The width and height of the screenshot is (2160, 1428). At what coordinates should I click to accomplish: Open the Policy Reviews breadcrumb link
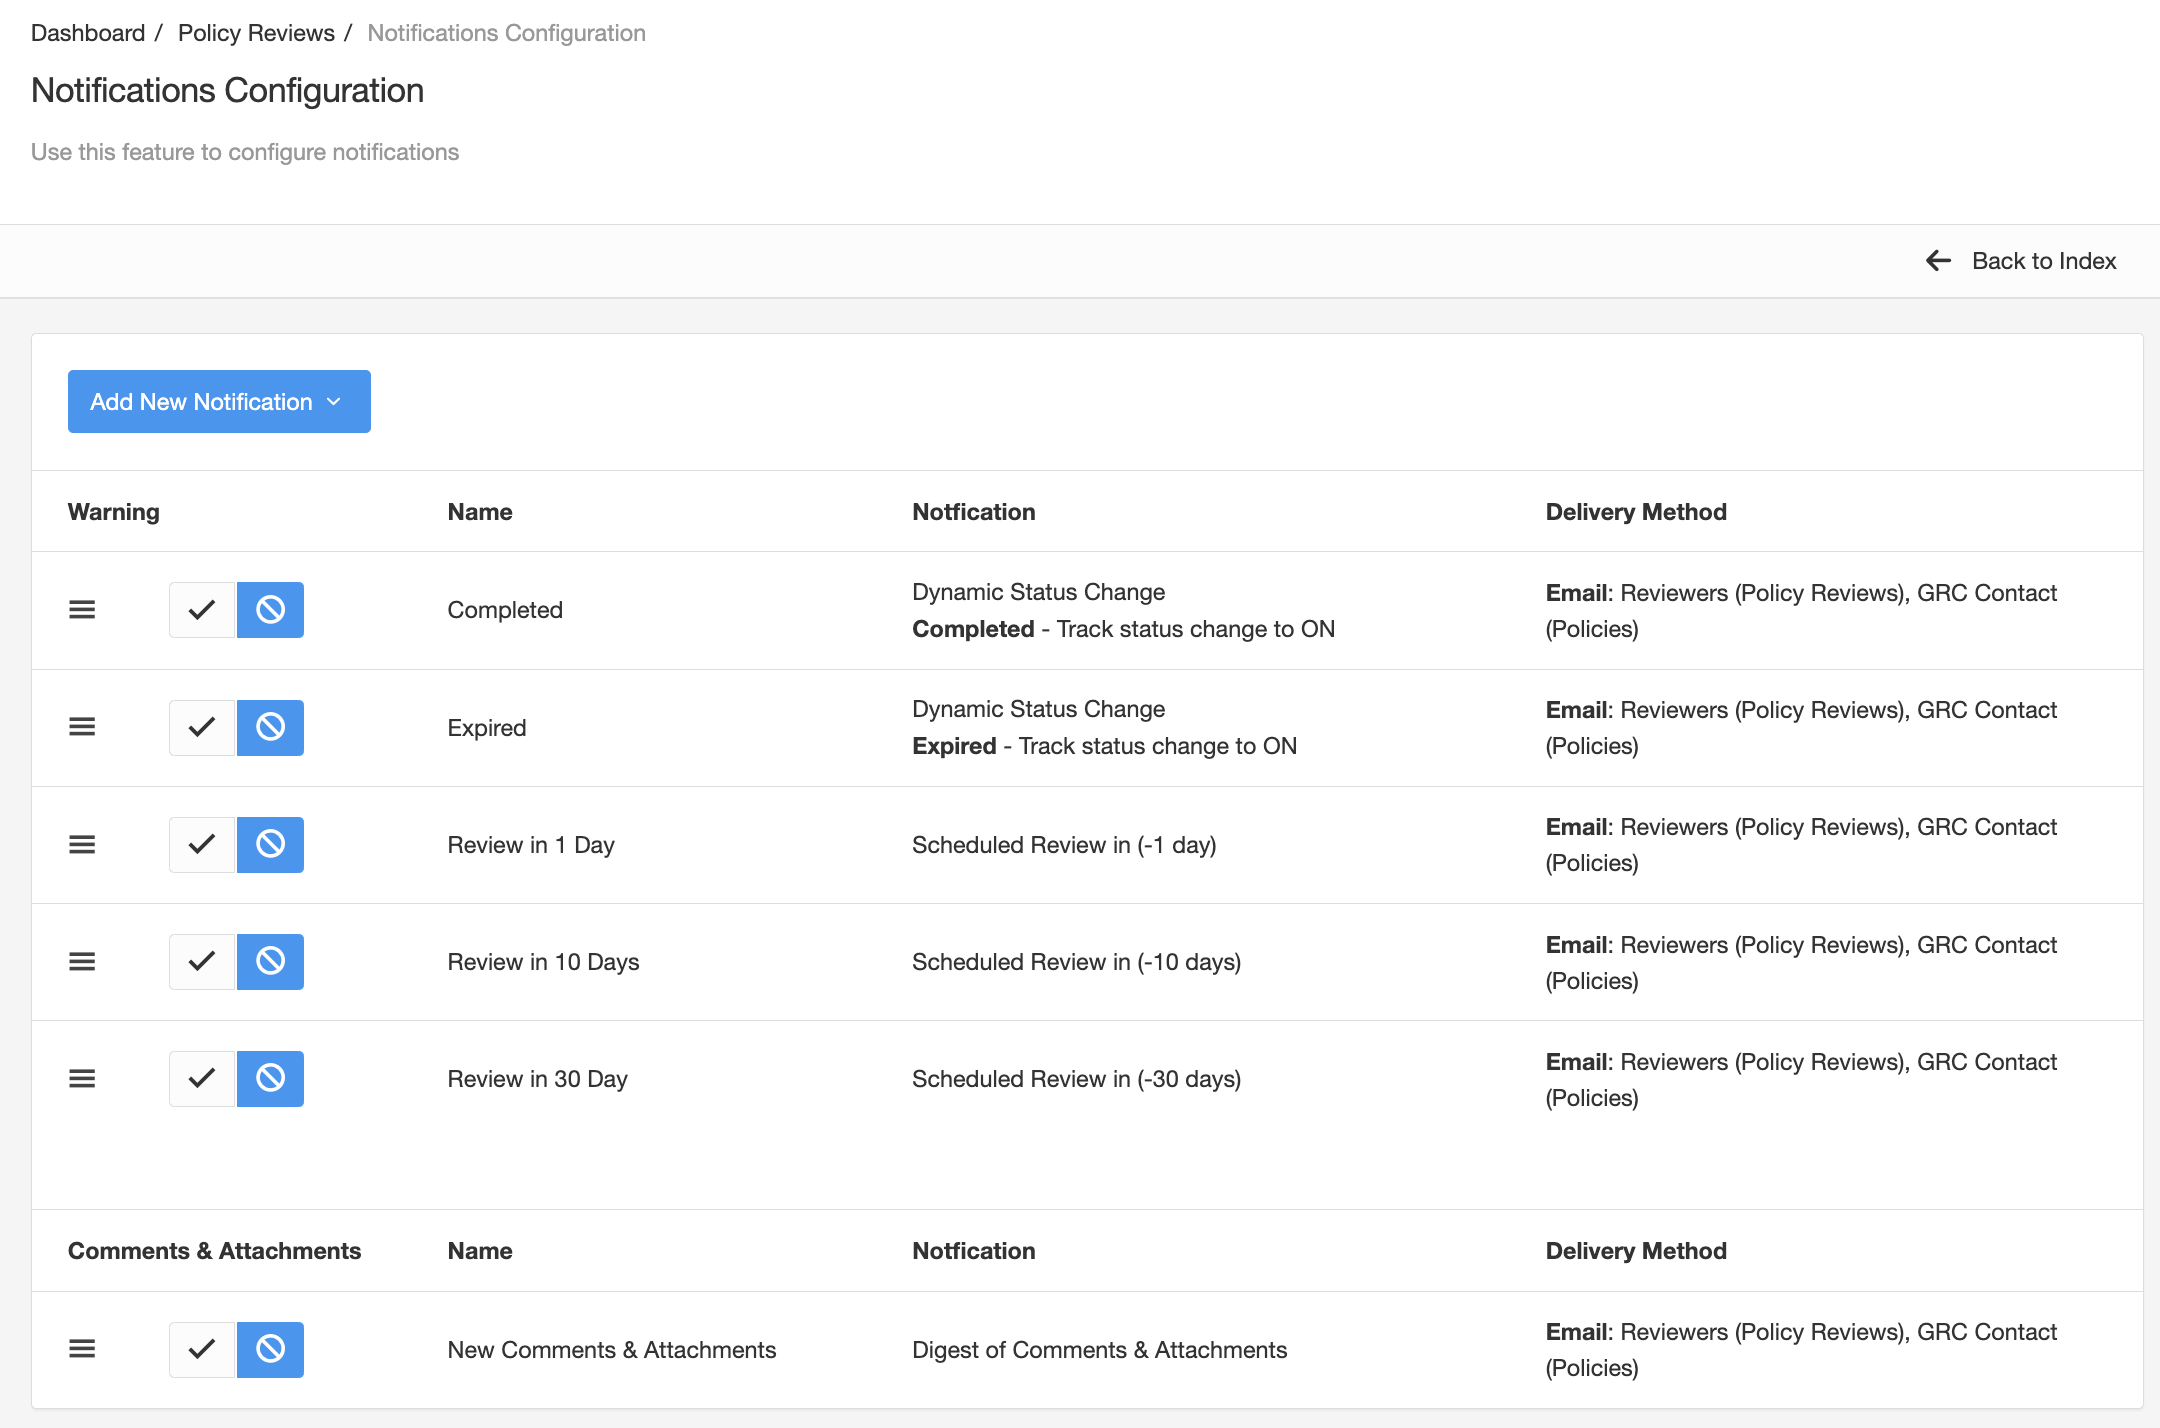pos(256,33)
